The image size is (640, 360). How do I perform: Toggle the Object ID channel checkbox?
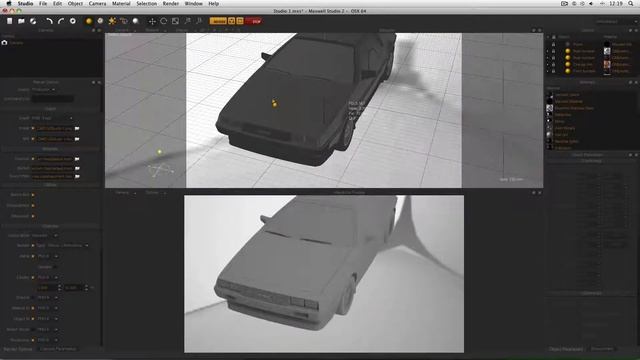(x=33, y=319)
